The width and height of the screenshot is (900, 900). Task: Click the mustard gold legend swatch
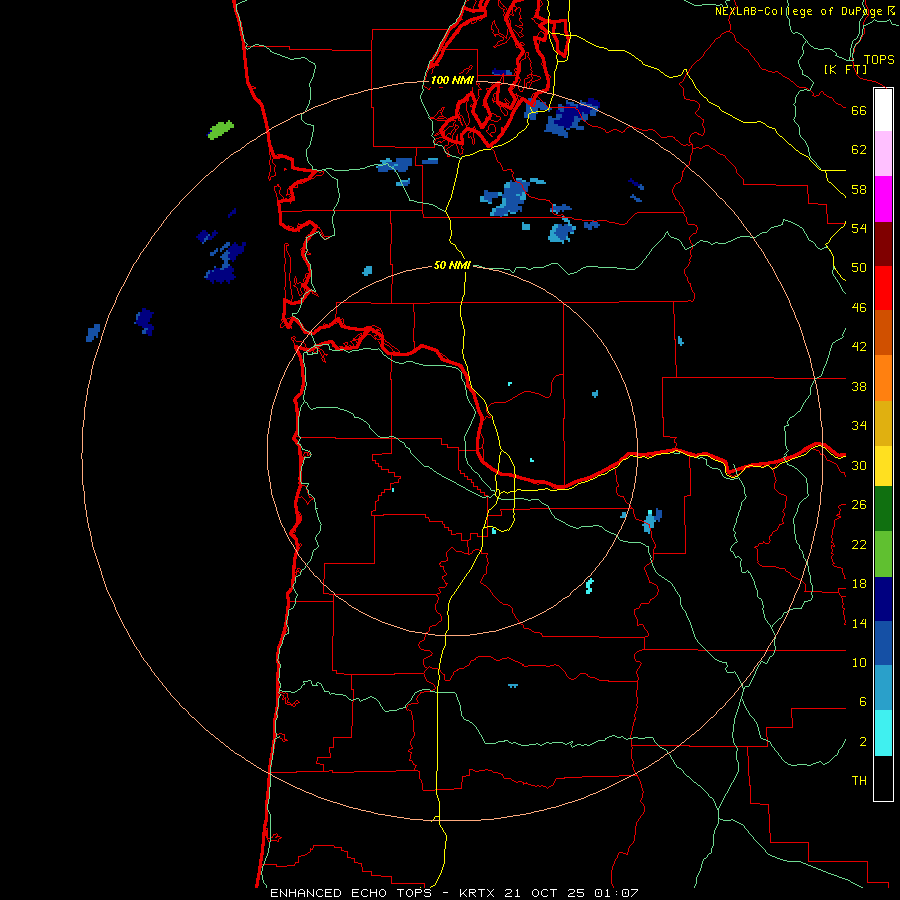tap(883, 423)
